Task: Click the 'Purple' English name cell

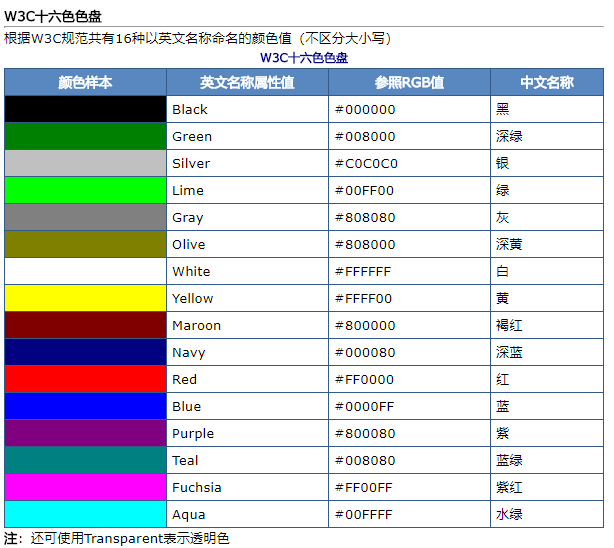Action: coord(248,434)
